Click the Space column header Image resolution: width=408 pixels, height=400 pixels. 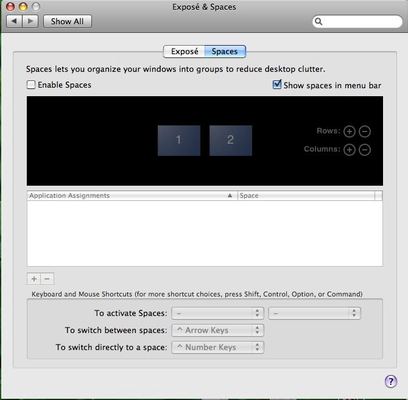(306, 196)
